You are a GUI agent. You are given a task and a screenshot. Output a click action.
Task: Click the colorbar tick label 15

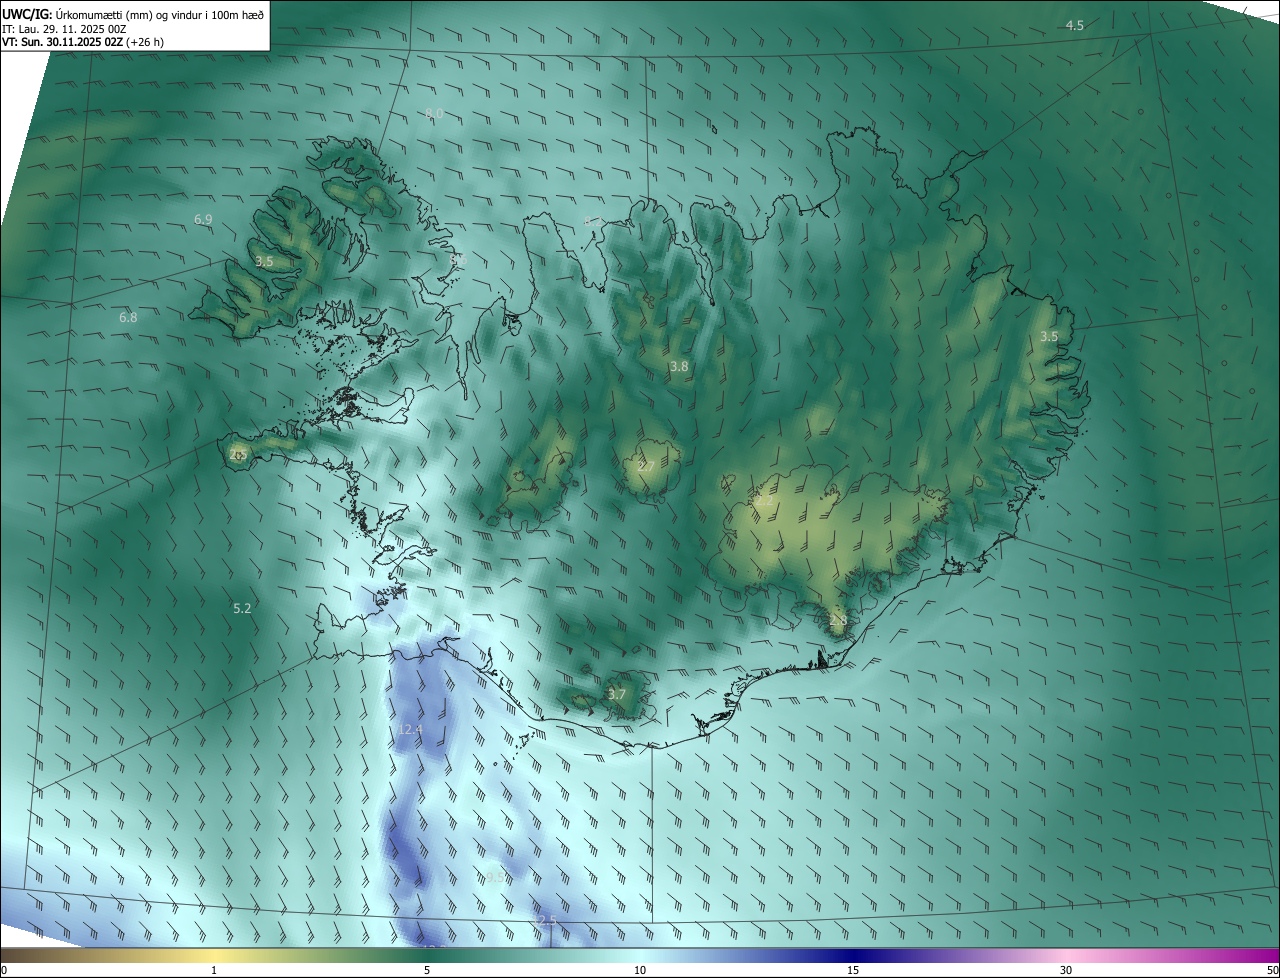pyautogui.click(x=853, y=970)
